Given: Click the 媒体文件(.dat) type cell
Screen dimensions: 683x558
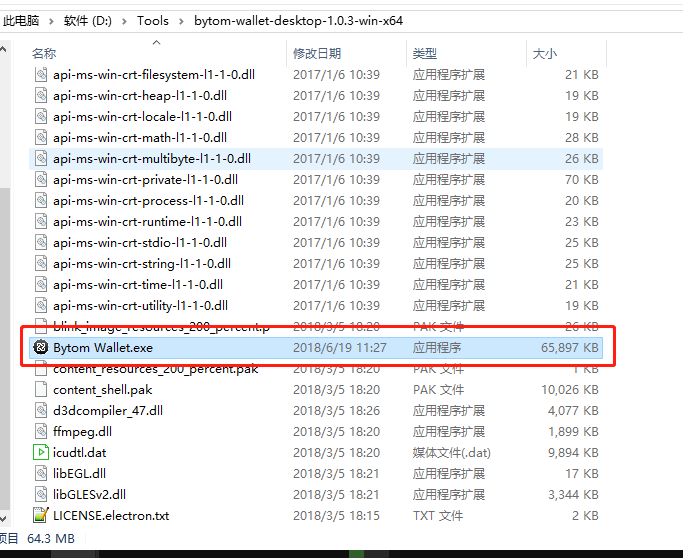Looking at the screenshot, I should [452, 452].
